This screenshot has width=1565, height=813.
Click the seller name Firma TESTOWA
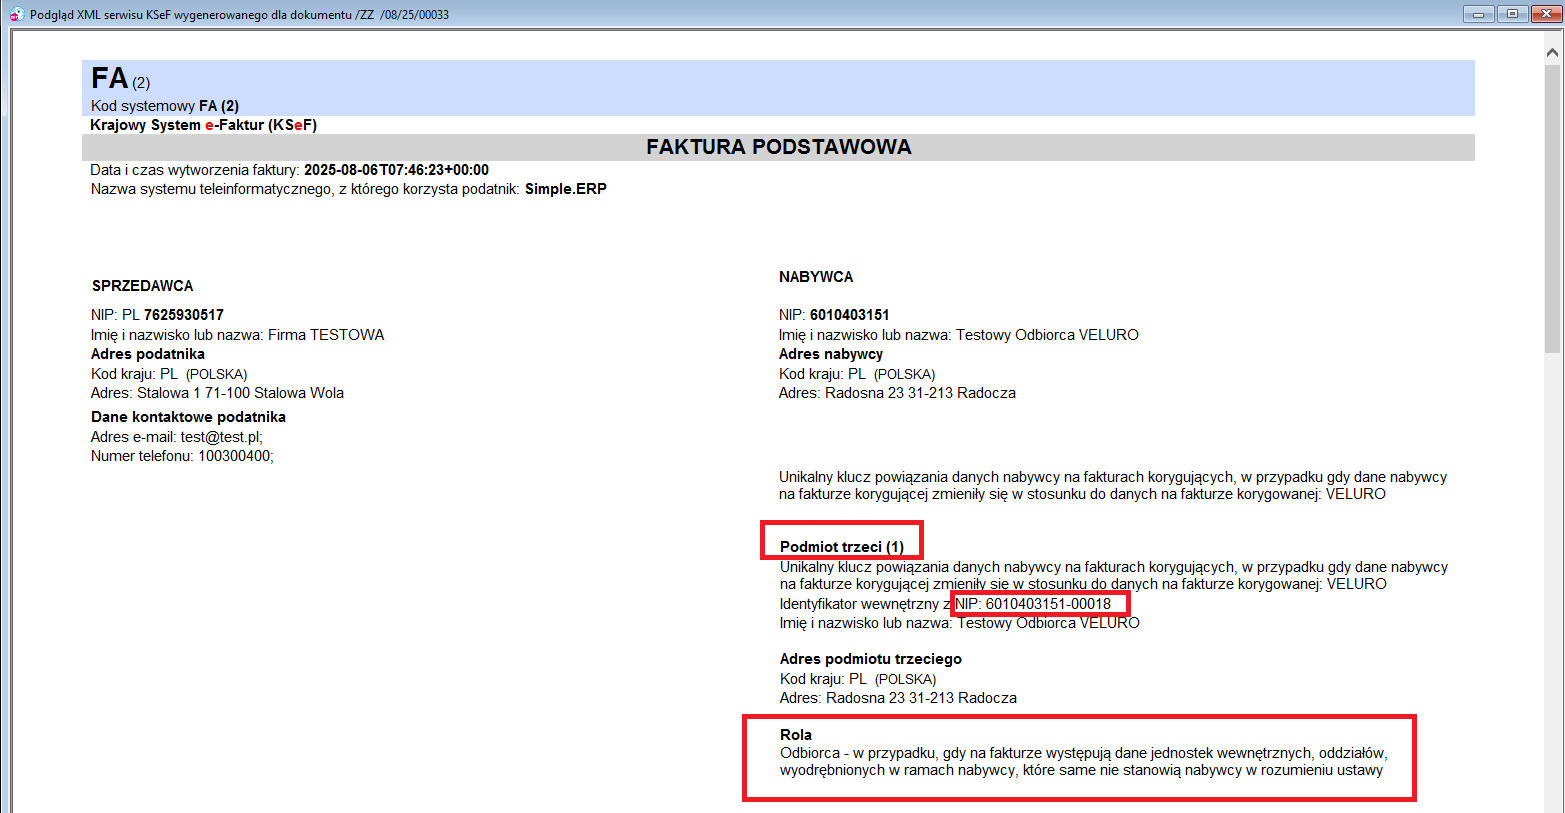(326, 335)
